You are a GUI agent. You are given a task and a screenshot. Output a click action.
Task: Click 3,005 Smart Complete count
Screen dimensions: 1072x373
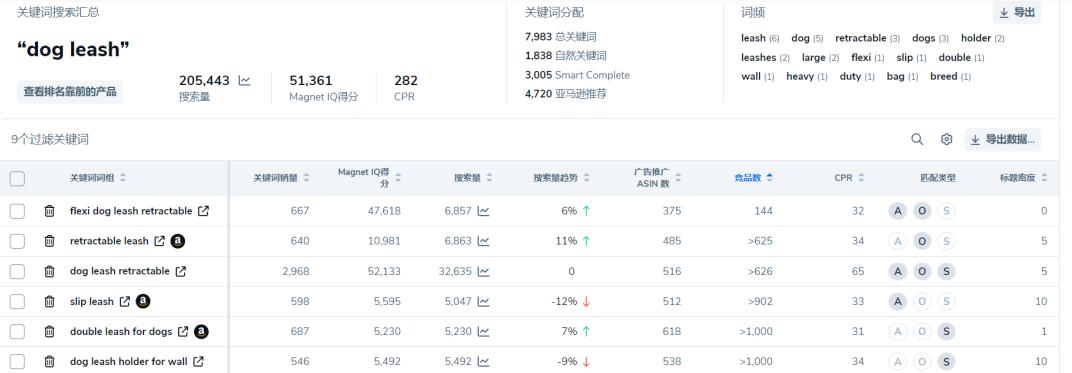(577, 75)
